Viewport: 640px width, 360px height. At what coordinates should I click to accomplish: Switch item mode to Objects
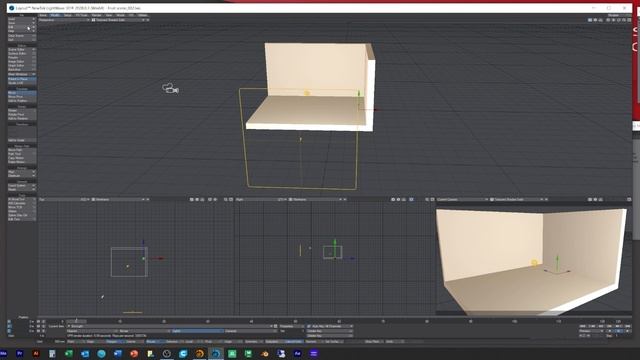(x=92, y=331)
